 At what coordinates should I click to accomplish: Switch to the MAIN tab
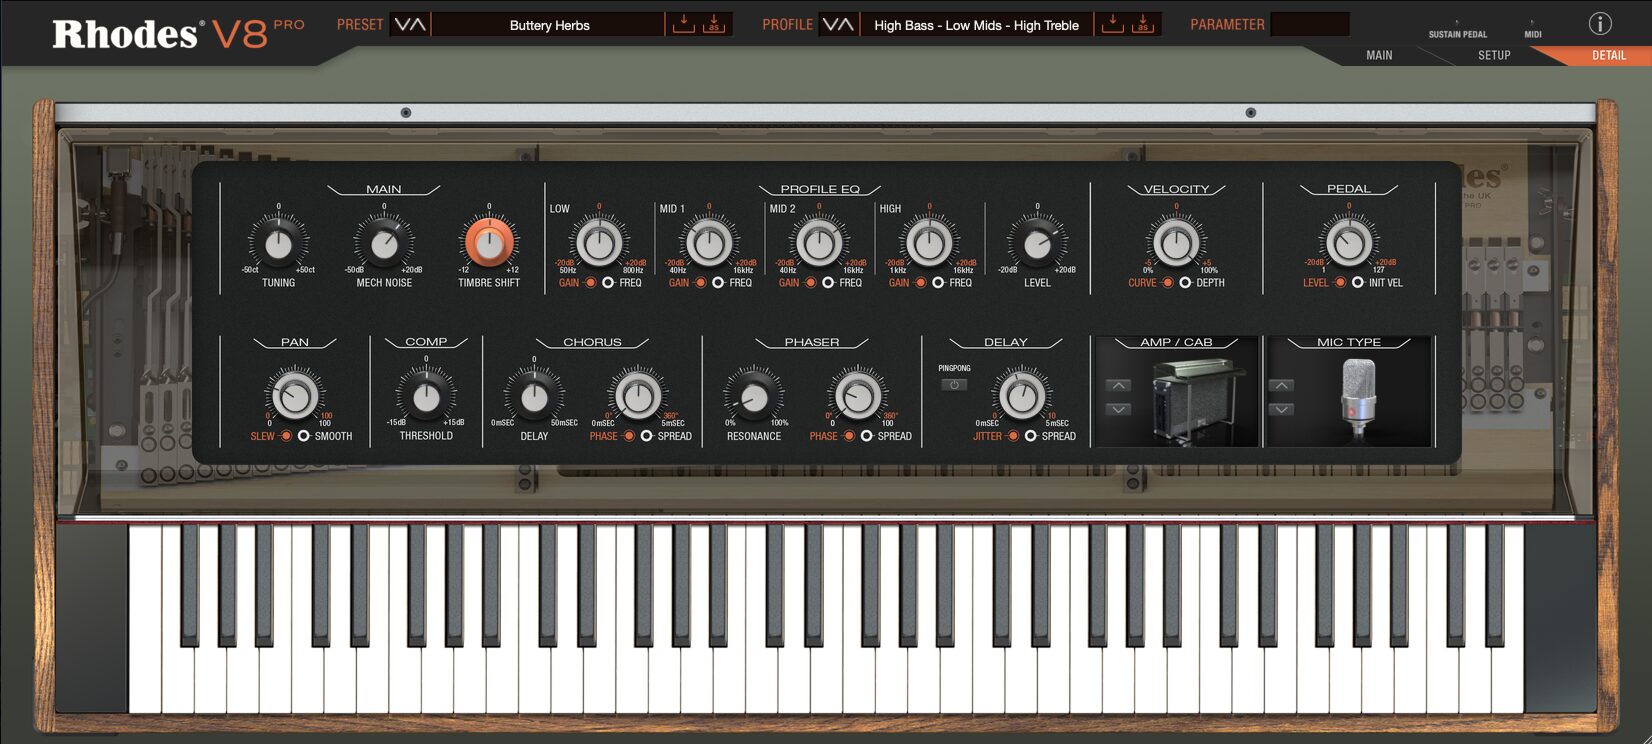tap(1379, 55)
